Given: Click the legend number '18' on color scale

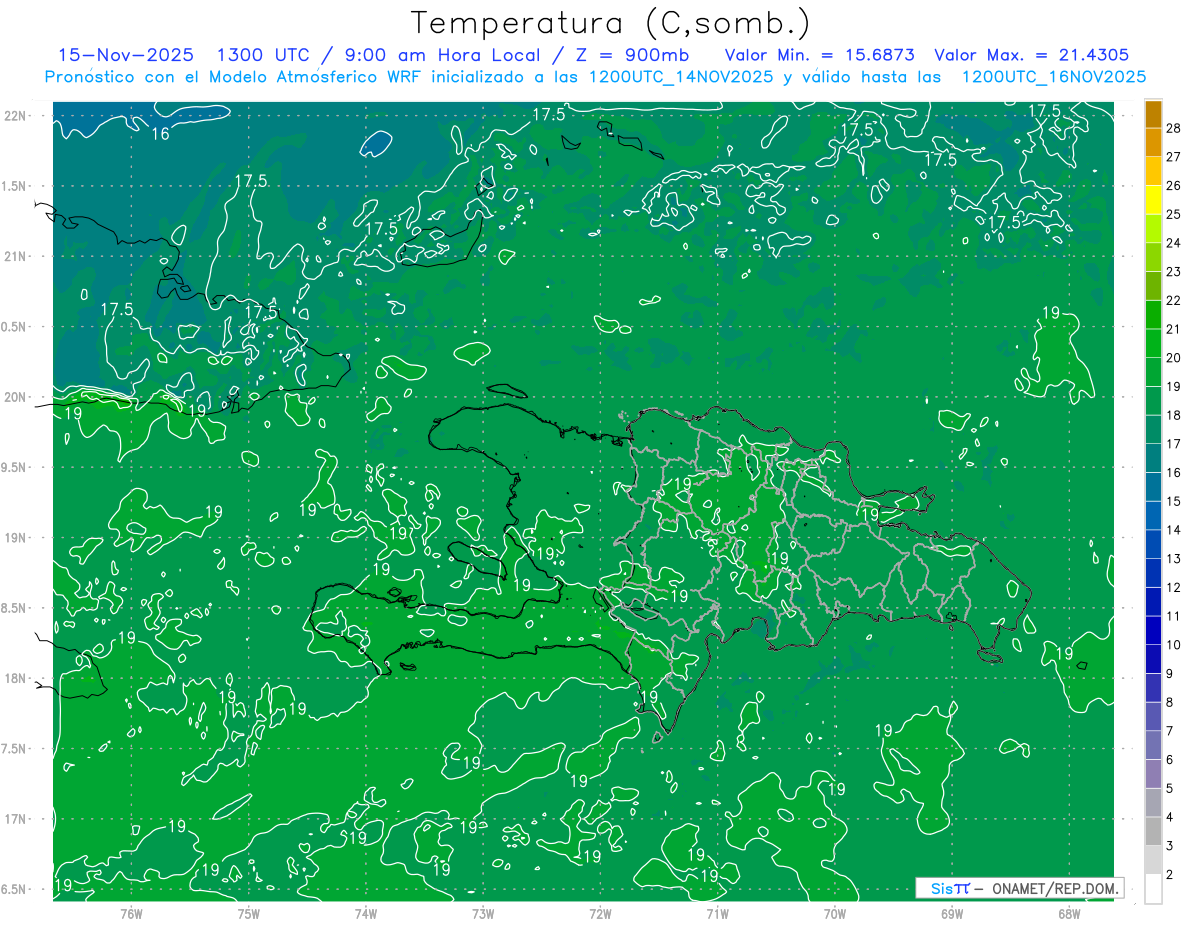Looking at the screenshot, I should (1173, 415).
